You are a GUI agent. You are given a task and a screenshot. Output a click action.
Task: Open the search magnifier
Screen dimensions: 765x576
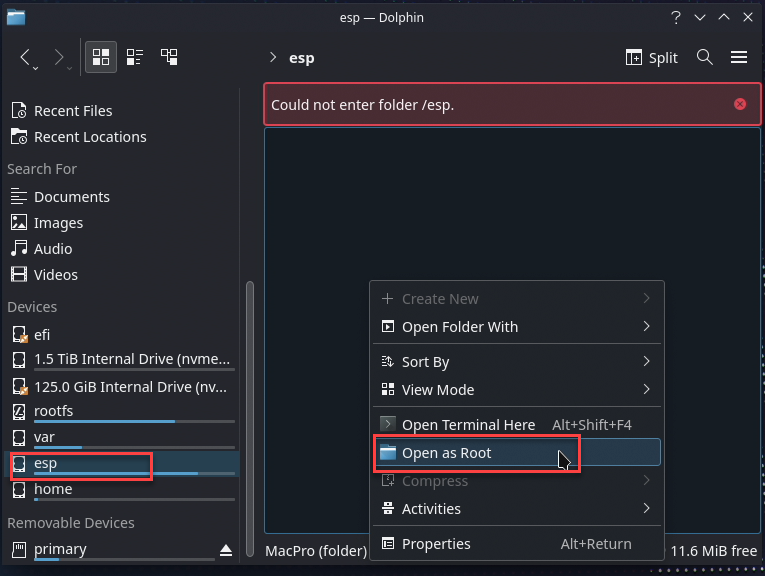(x=705, y=57)
